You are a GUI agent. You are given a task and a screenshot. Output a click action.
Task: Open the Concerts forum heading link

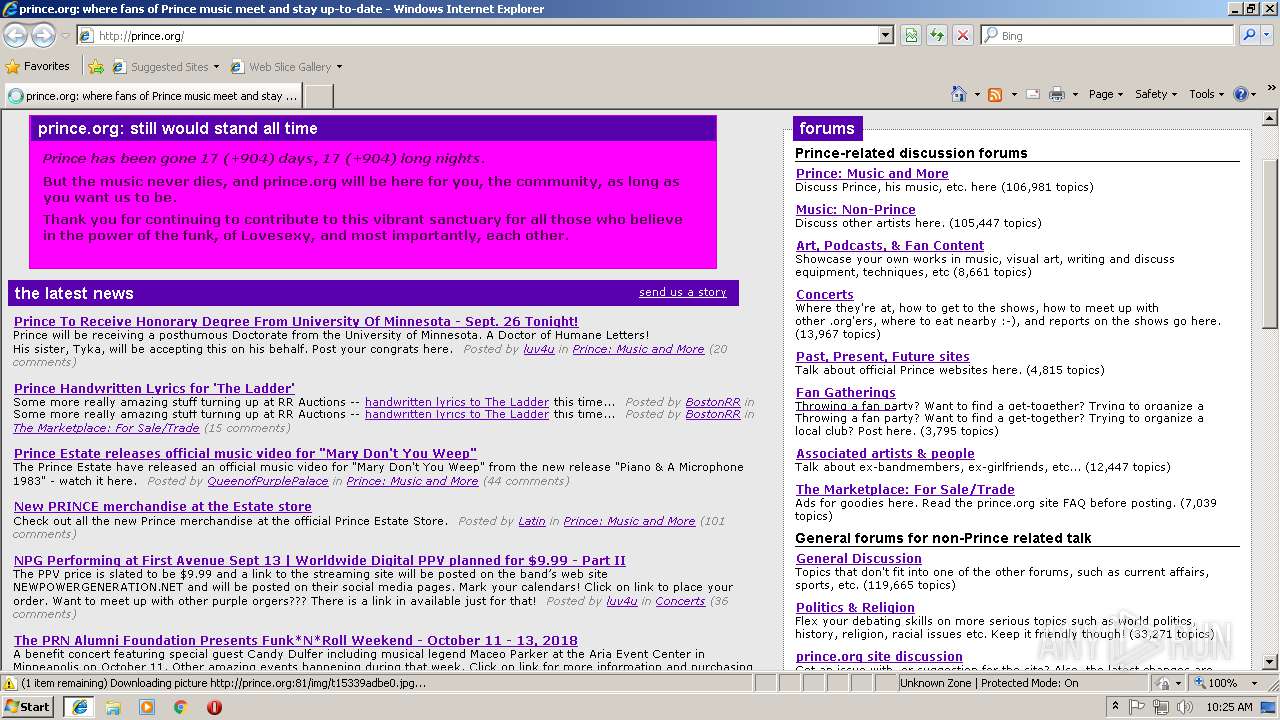click(x=825, y=294)
